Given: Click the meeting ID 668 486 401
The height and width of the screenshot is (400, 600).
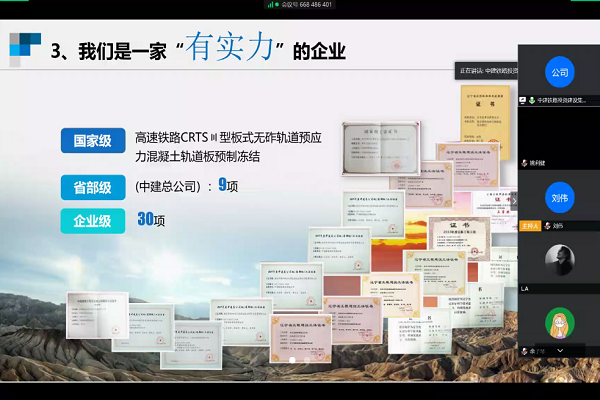Looking at the screenshot, I should pyautogui.click(x=310, y=4).
